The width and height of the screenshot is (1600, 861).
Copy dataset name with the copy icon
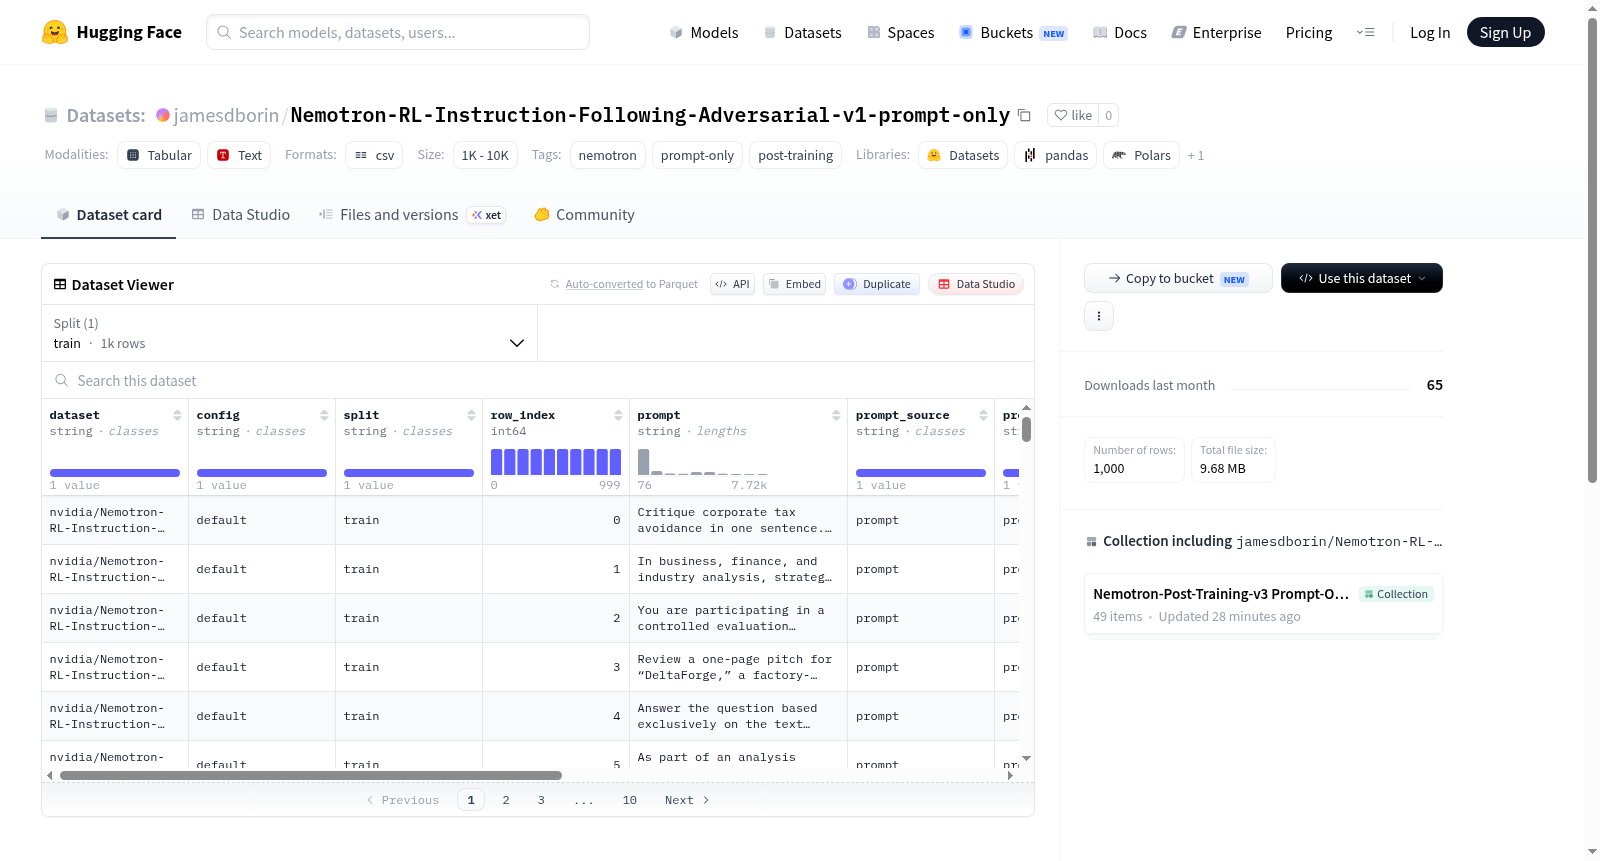tap(1024, 115)
